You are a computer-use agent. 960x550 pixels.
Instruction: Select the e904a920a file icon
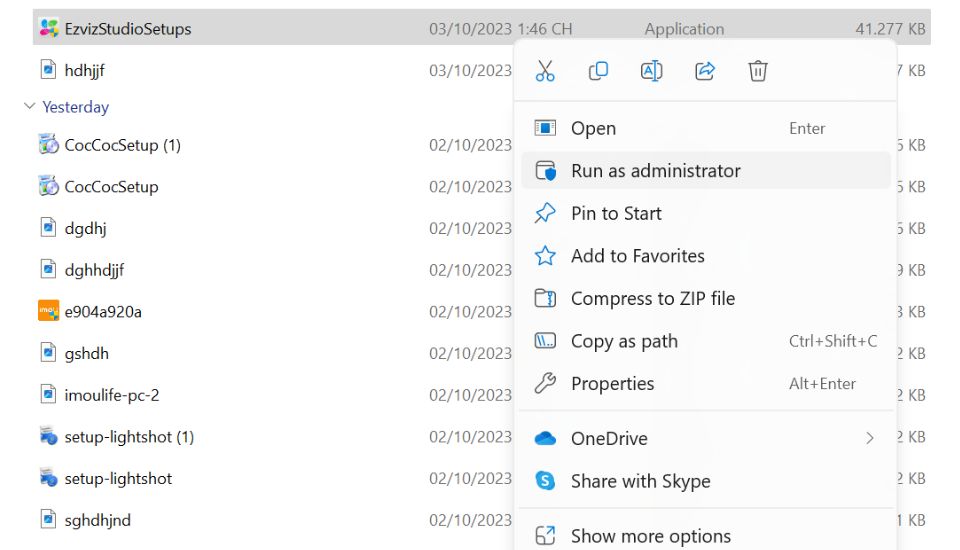[x=48, y=311]
